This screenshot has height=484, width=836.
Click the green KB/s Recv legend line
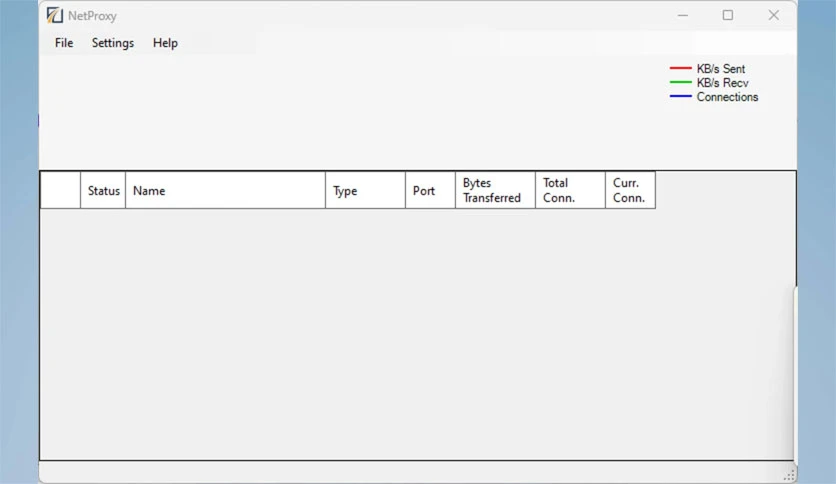[680, 82]
